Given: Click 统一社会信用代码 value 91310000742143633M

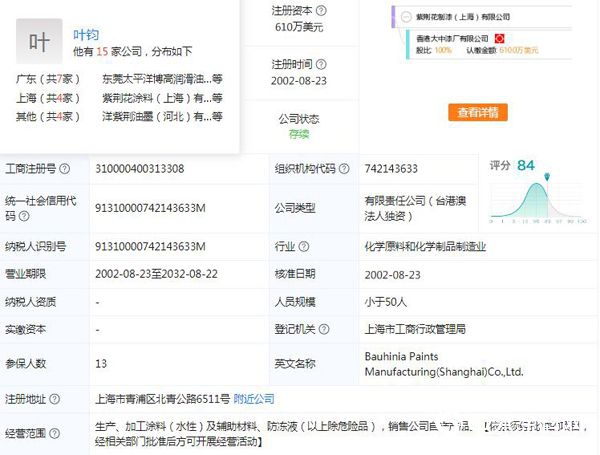Looking at the screenshot, I should (150, 208).
